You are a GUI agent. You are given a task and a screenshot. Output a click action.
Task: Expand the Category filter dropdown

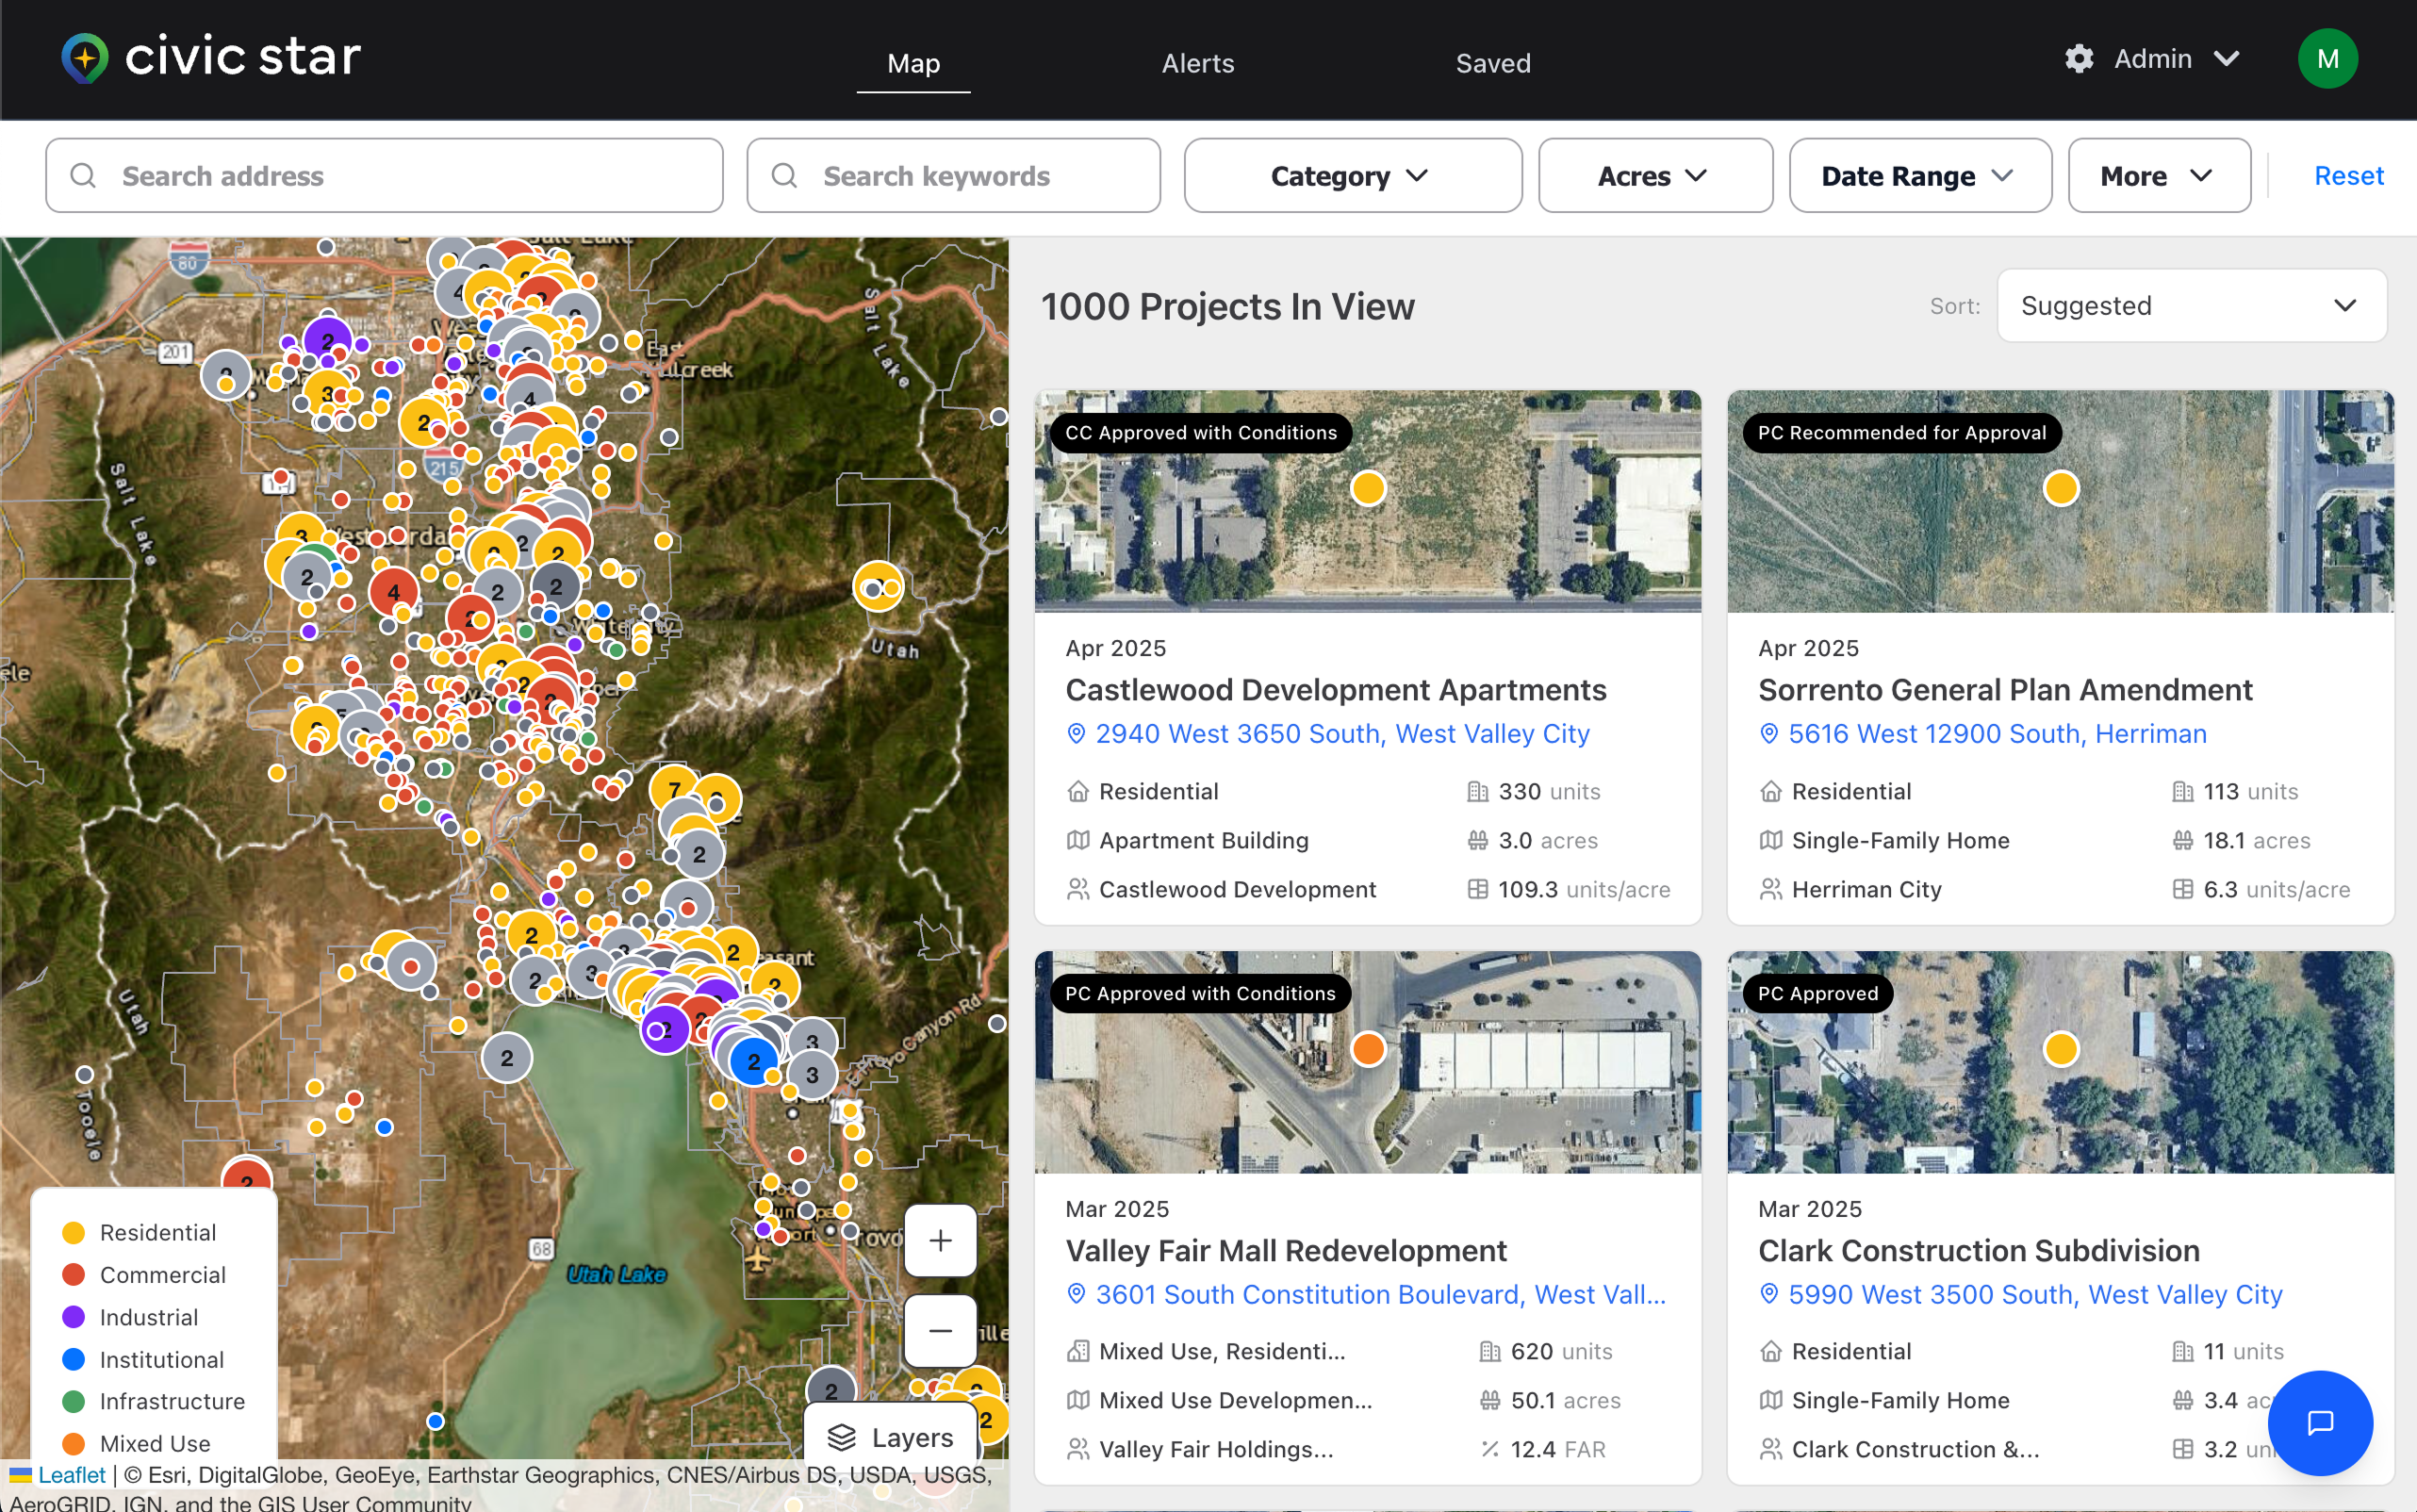point(1351,176)
